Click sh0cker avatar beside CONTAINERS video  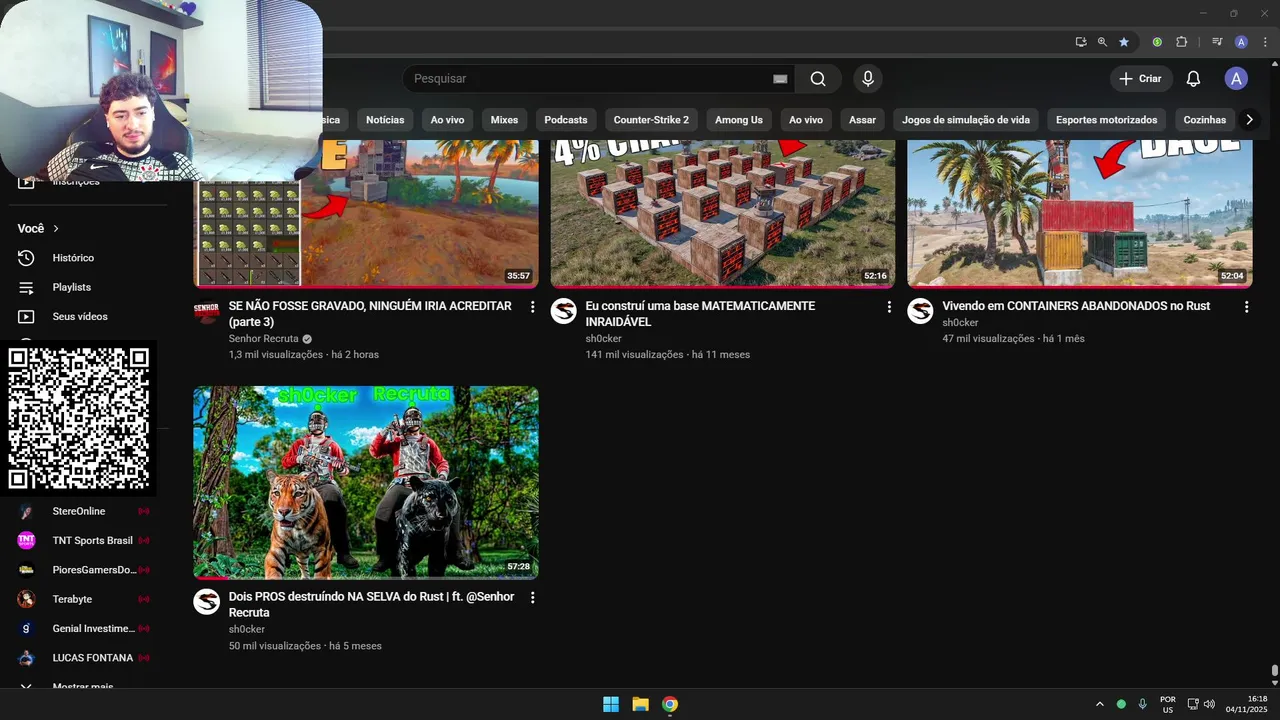coord(920,311)
